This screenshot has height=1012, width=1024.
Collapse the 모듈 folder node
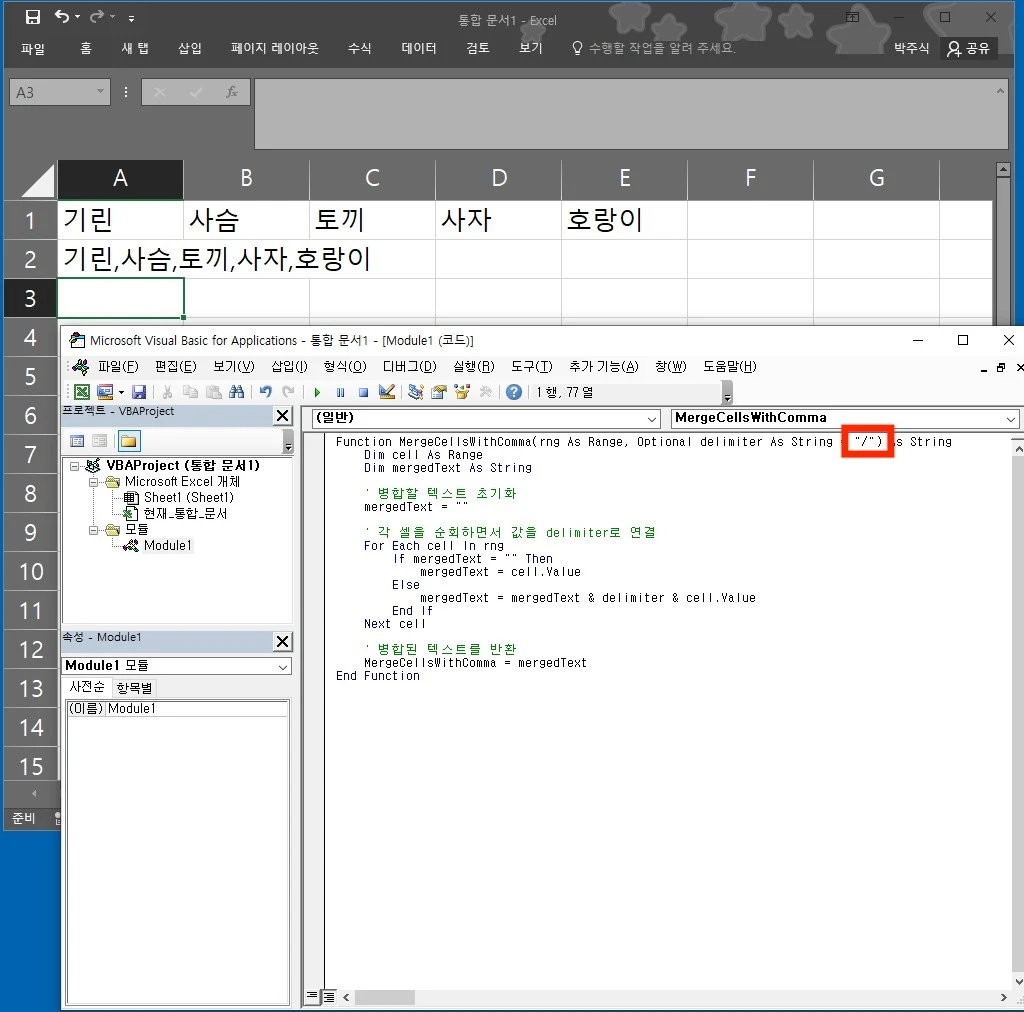point(93,530)
